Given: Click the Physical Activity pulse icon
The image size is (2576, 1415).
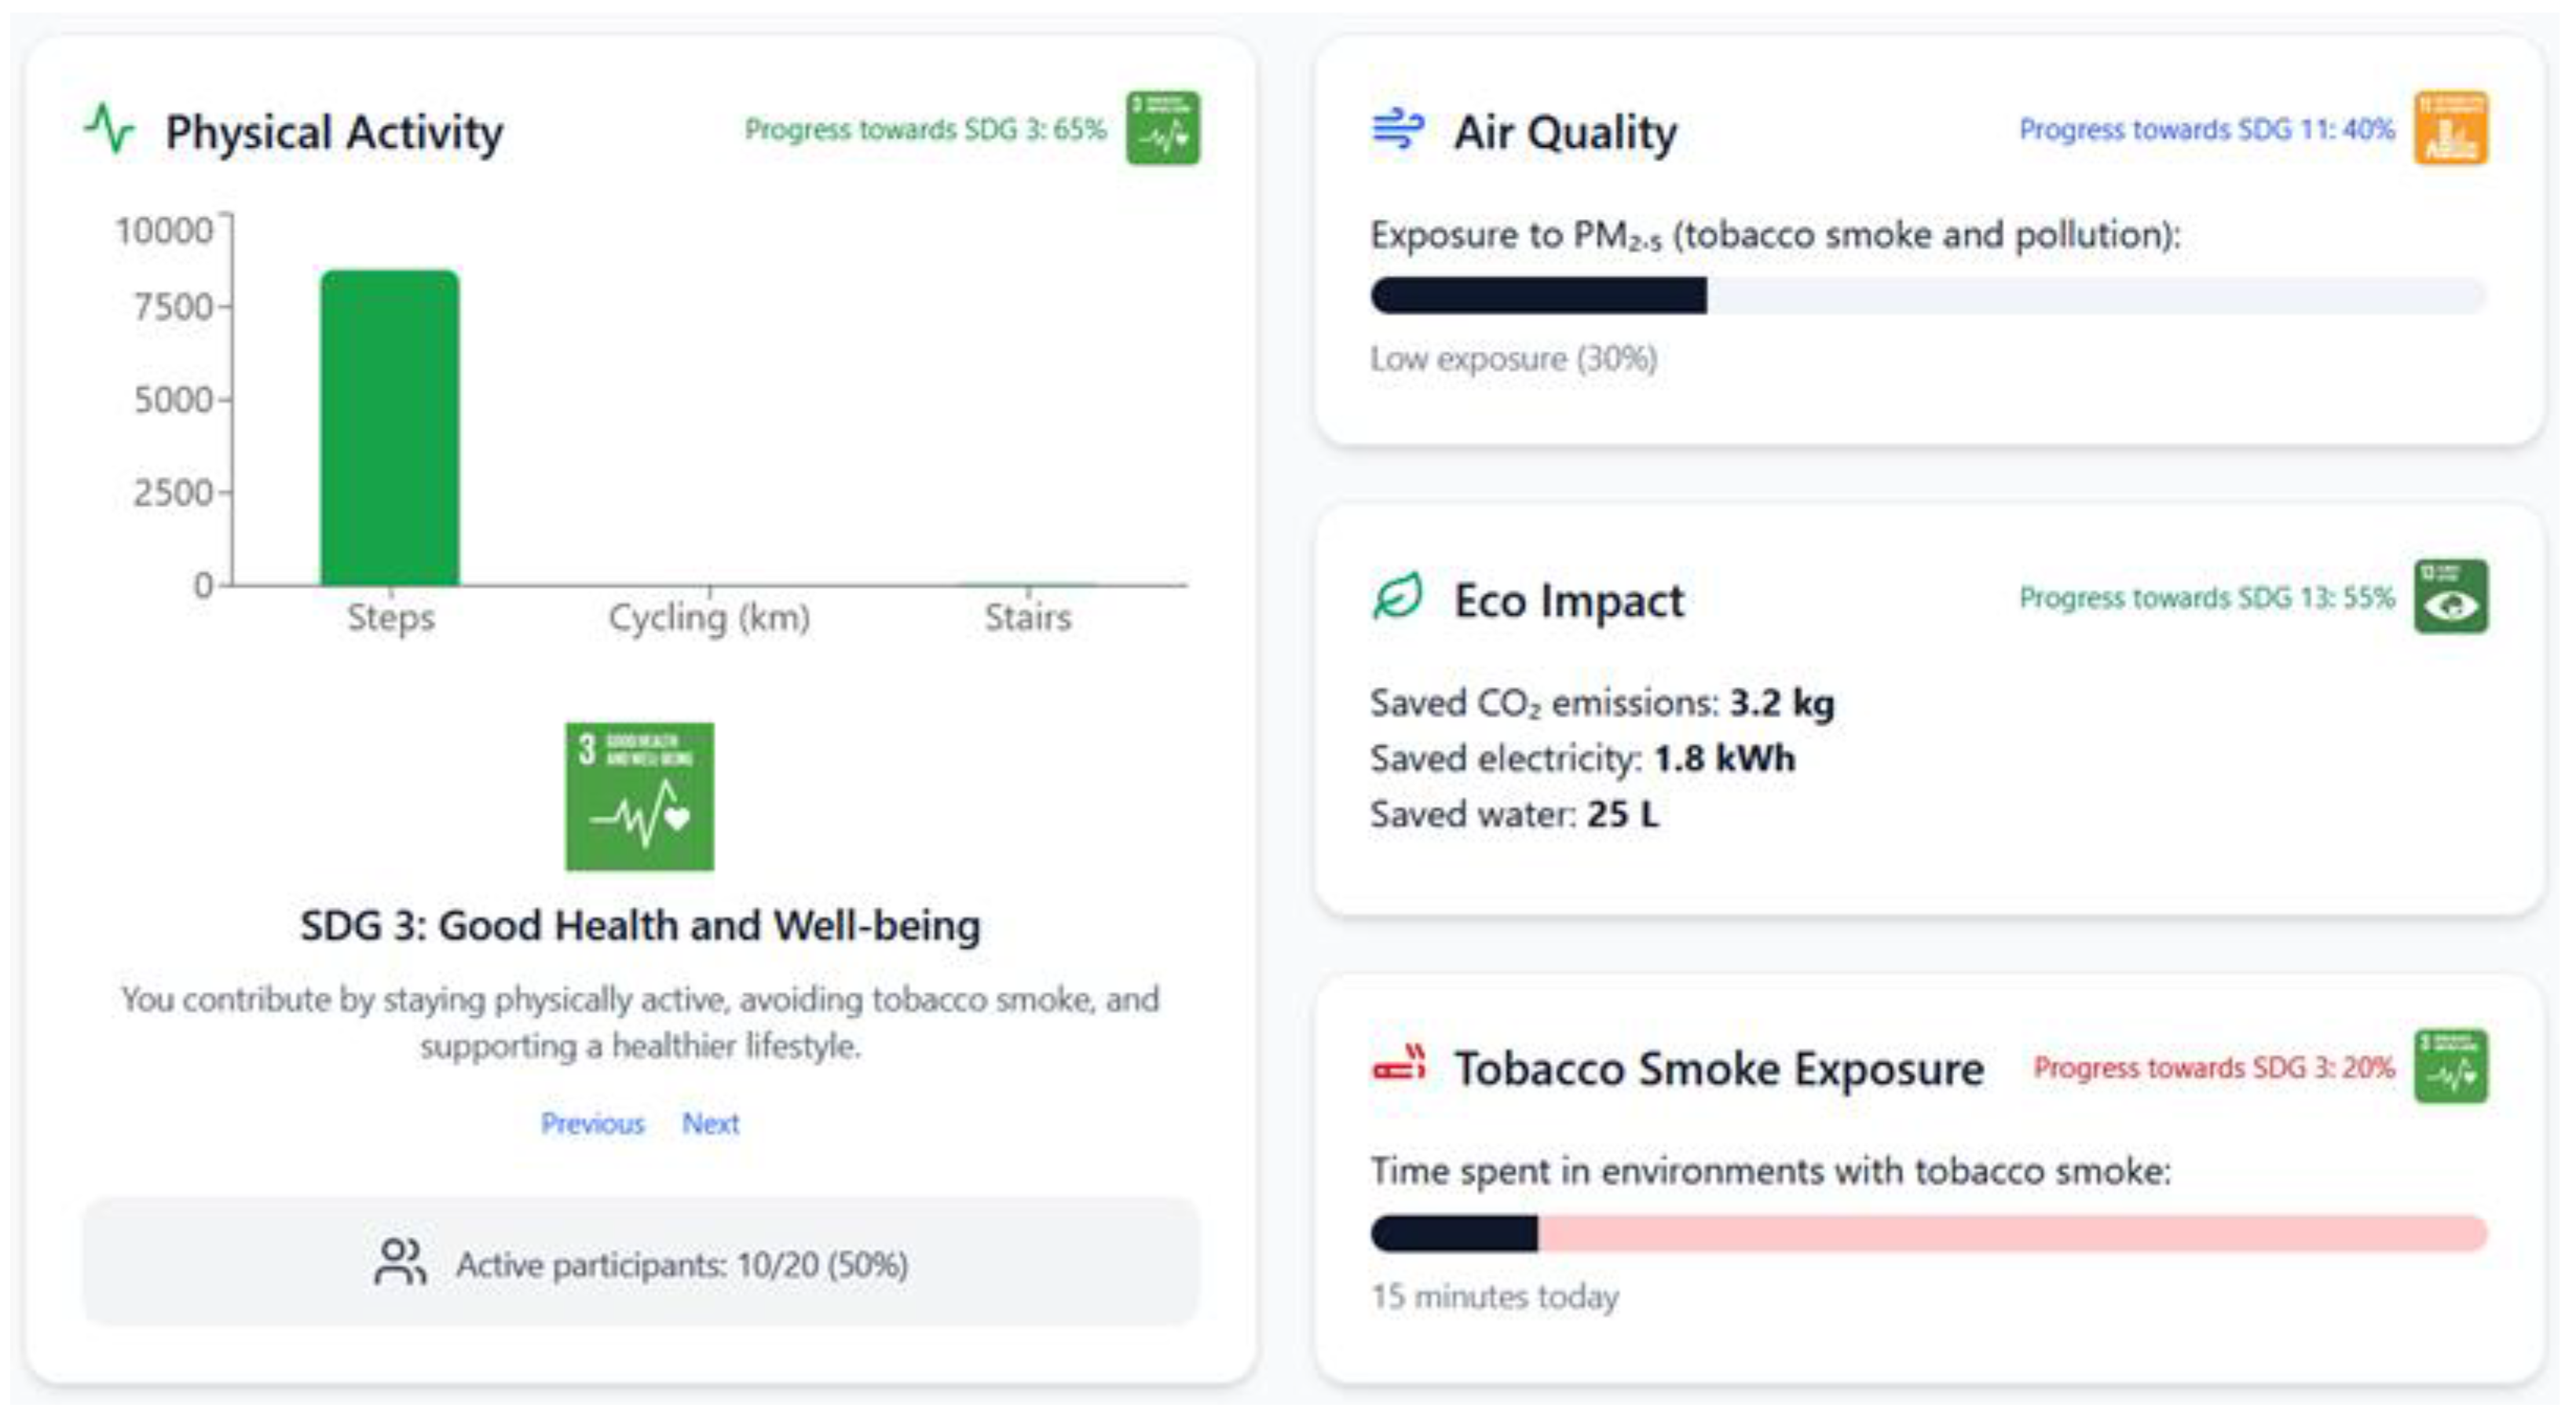Looking at the screenshot, I should [x=110, y=130].
